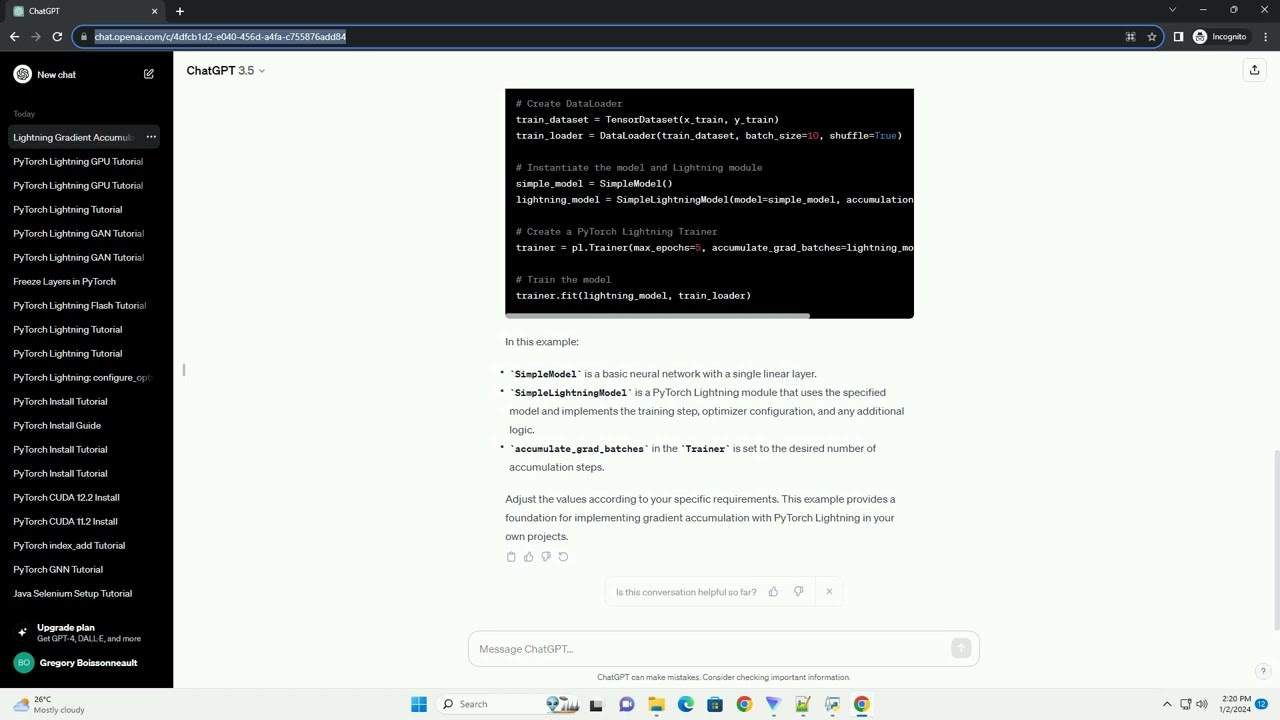Click the Windows Start button
Image resolution: width=1280 pixels, height=720 pixels.
coord(419,704)
